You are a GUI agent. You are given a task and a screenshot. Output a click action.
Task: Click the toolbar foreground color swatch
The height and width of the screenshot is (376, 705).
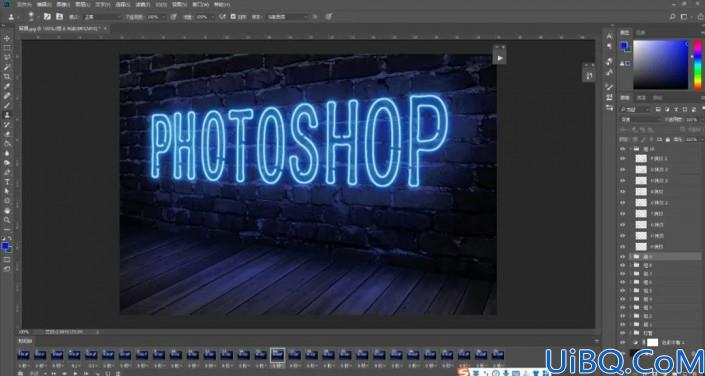pos(5,246)
